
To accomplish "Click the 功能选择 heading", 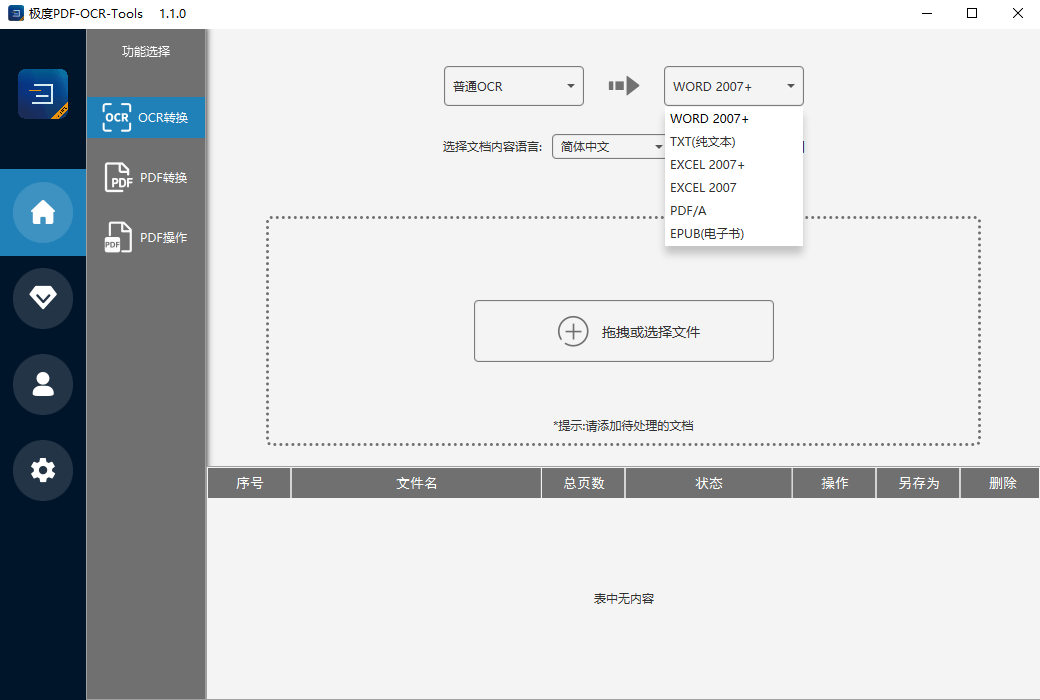I will [146, 51].
